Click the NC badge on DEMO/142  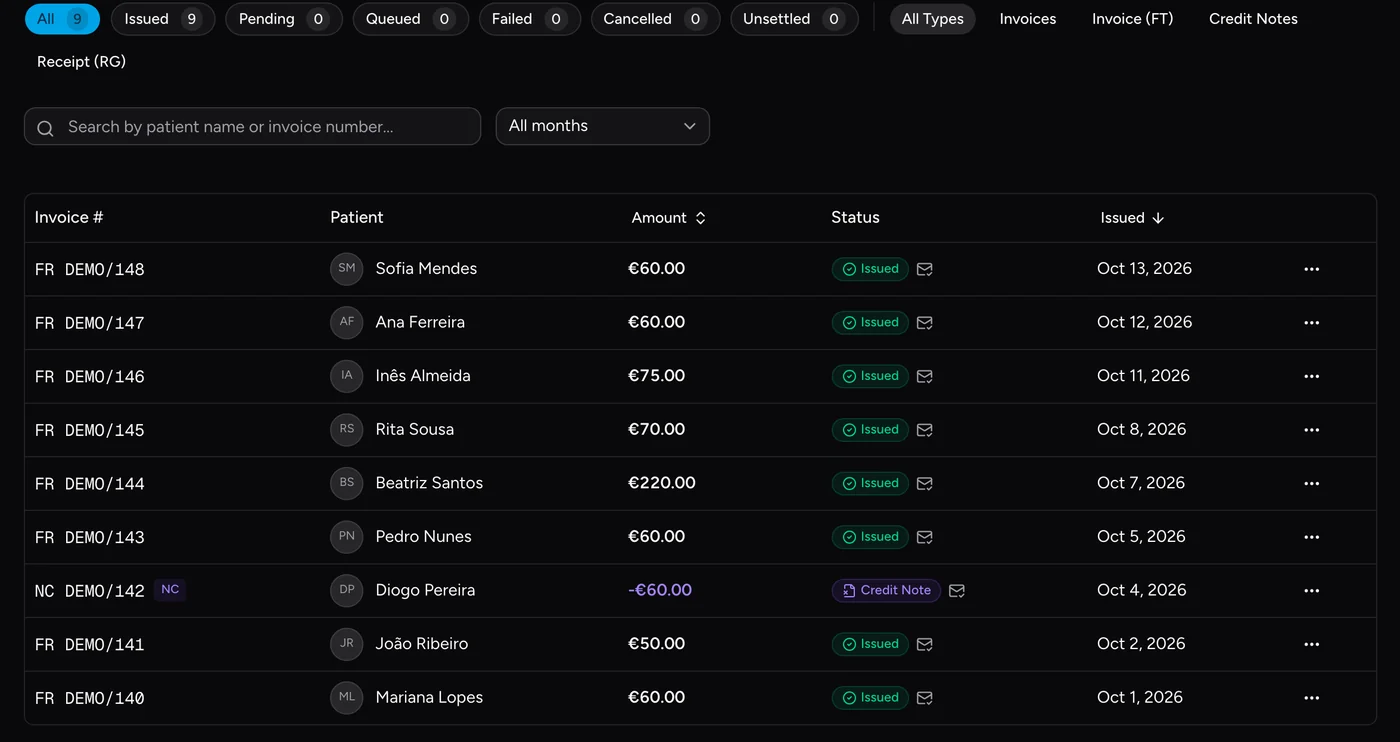click(170, 590)
